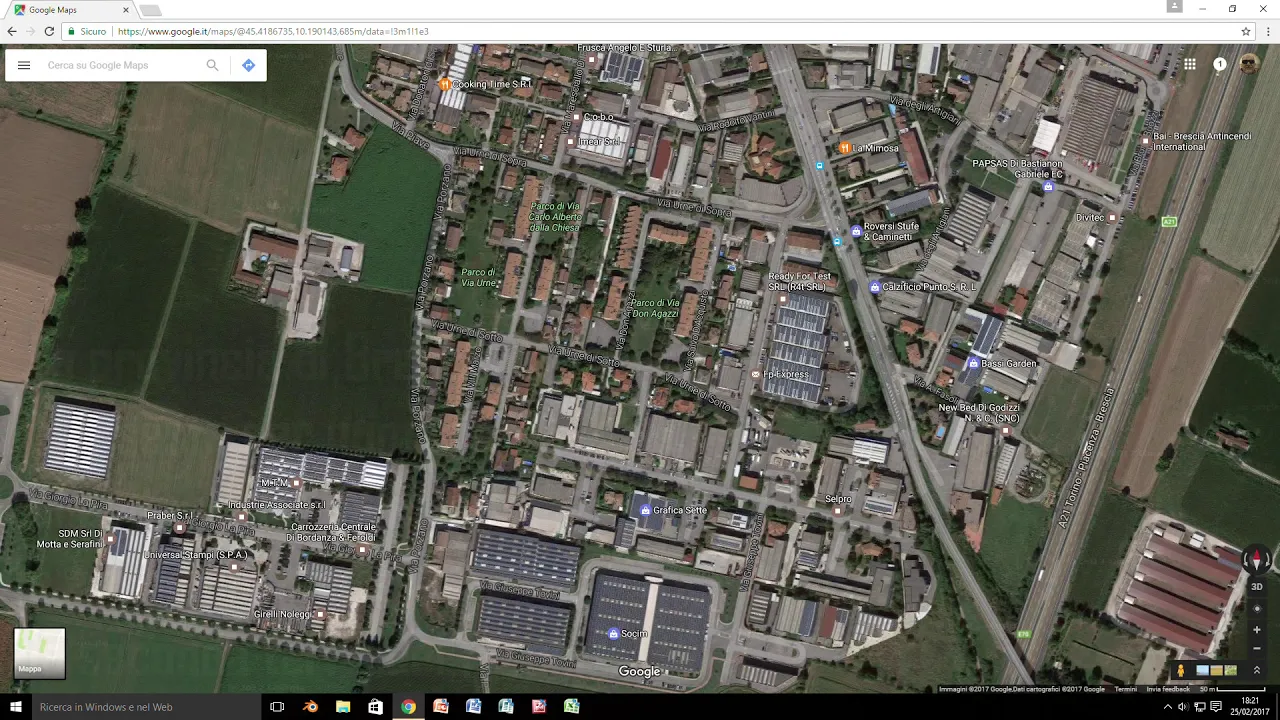Image resolution: width=1280 pixels, height=720 pixels.
Task: Open Chrome's three-dot menu
Action: [1268, 31]
